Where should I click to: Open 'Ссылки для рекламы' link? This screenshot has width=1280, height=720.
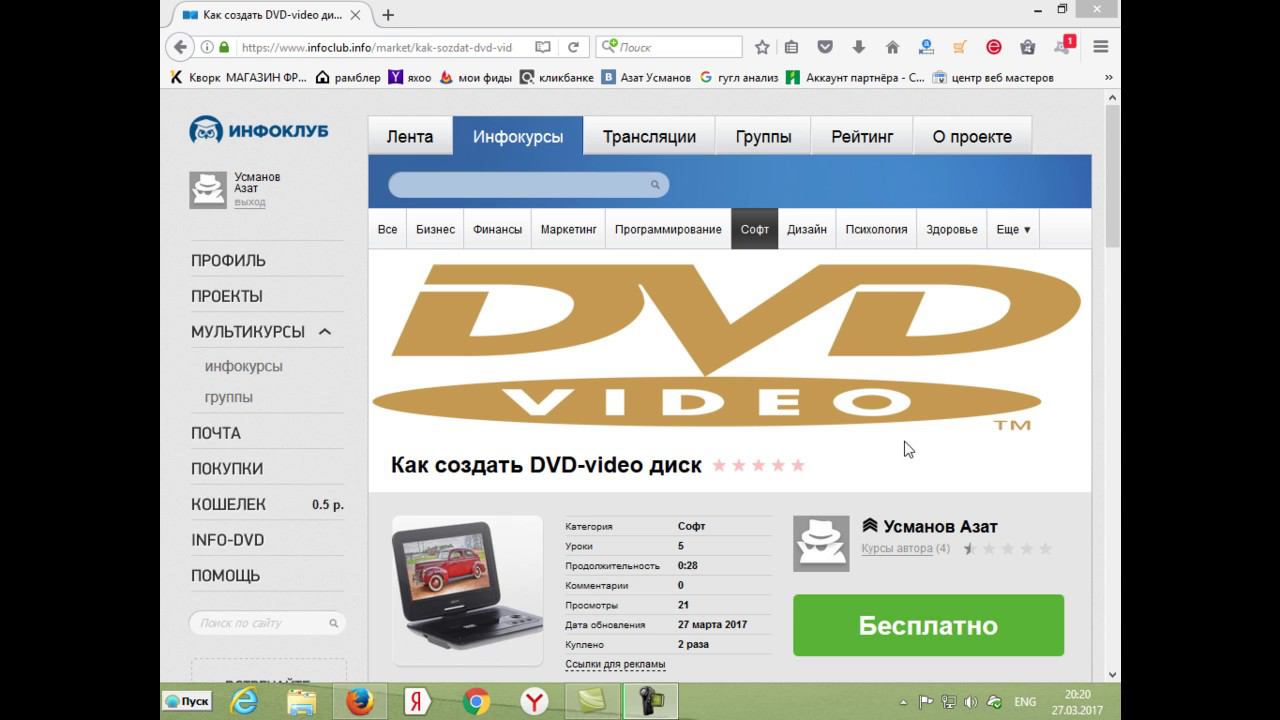(x=615, y=664)
